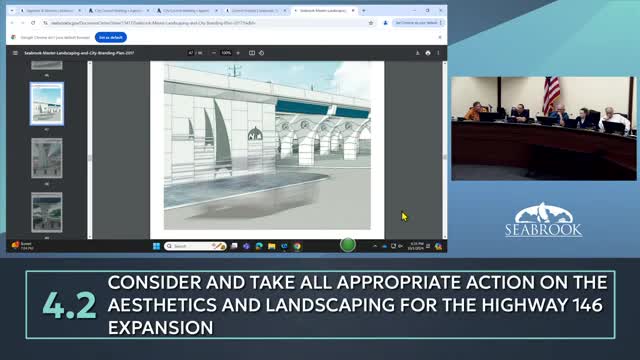The height and width of the screenshot is (360, 640).
Task: Open new tab with plus button
Action: [x=364, y=10]
